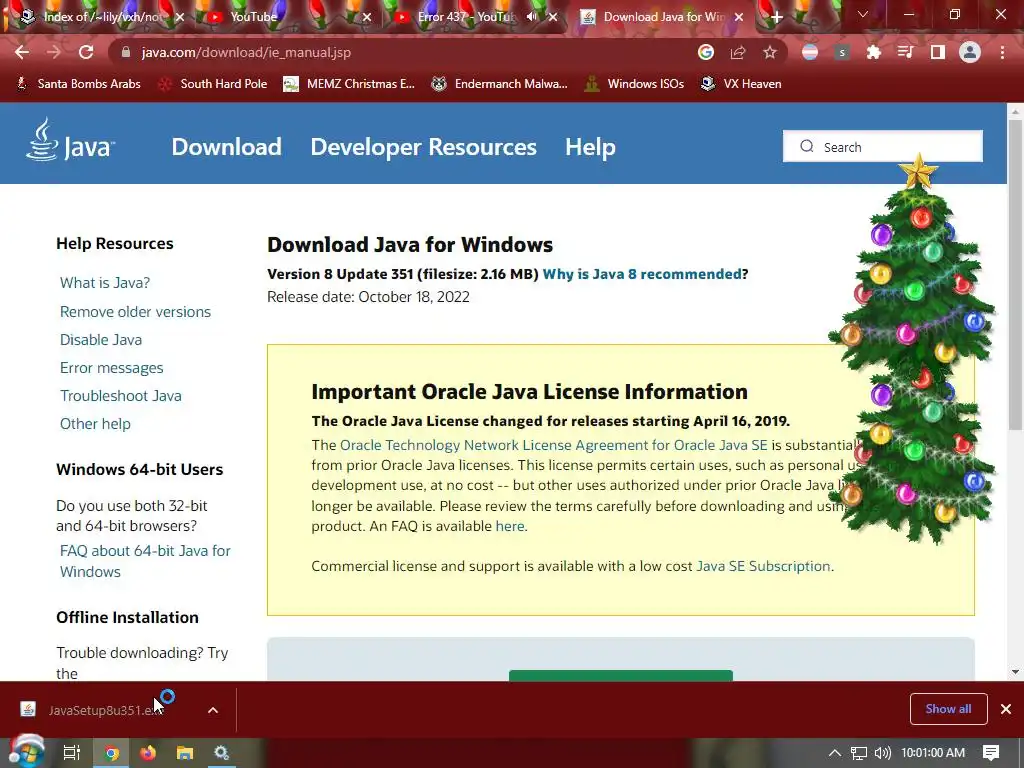Switch to the Error 437 YouTube tab

click(466, 17)
